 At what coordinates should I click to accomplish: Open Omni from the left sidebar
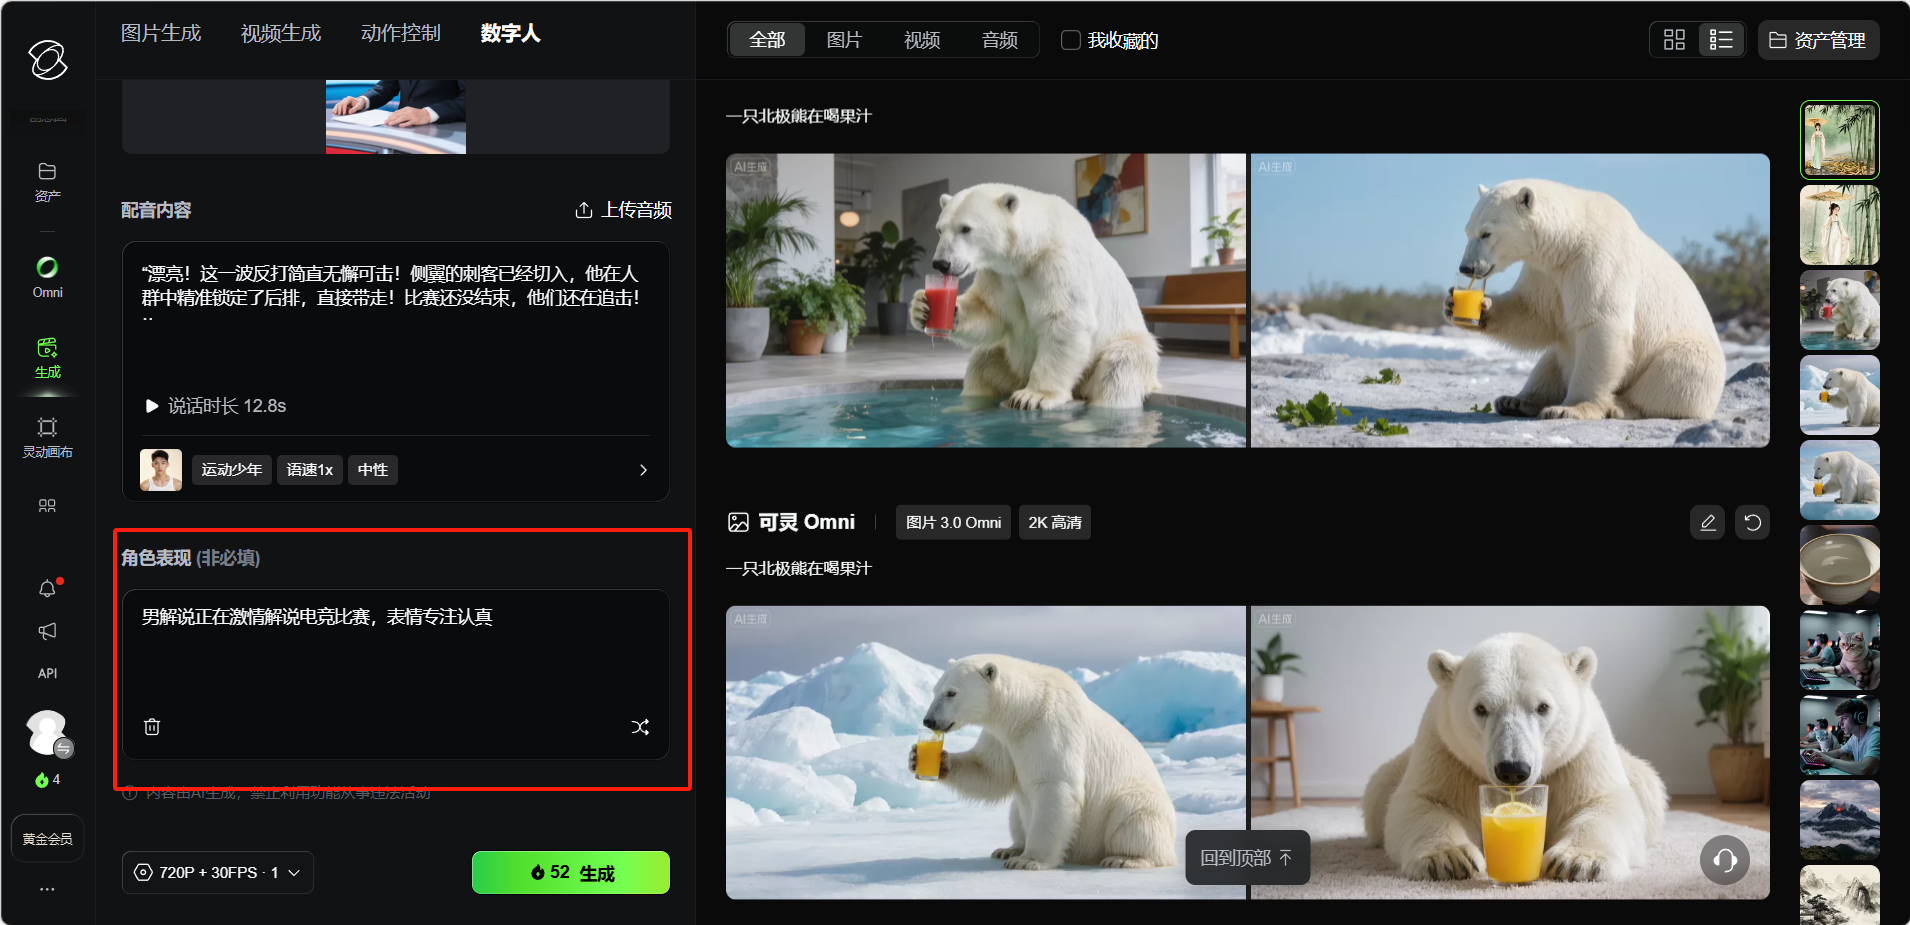tap(47, 277)
